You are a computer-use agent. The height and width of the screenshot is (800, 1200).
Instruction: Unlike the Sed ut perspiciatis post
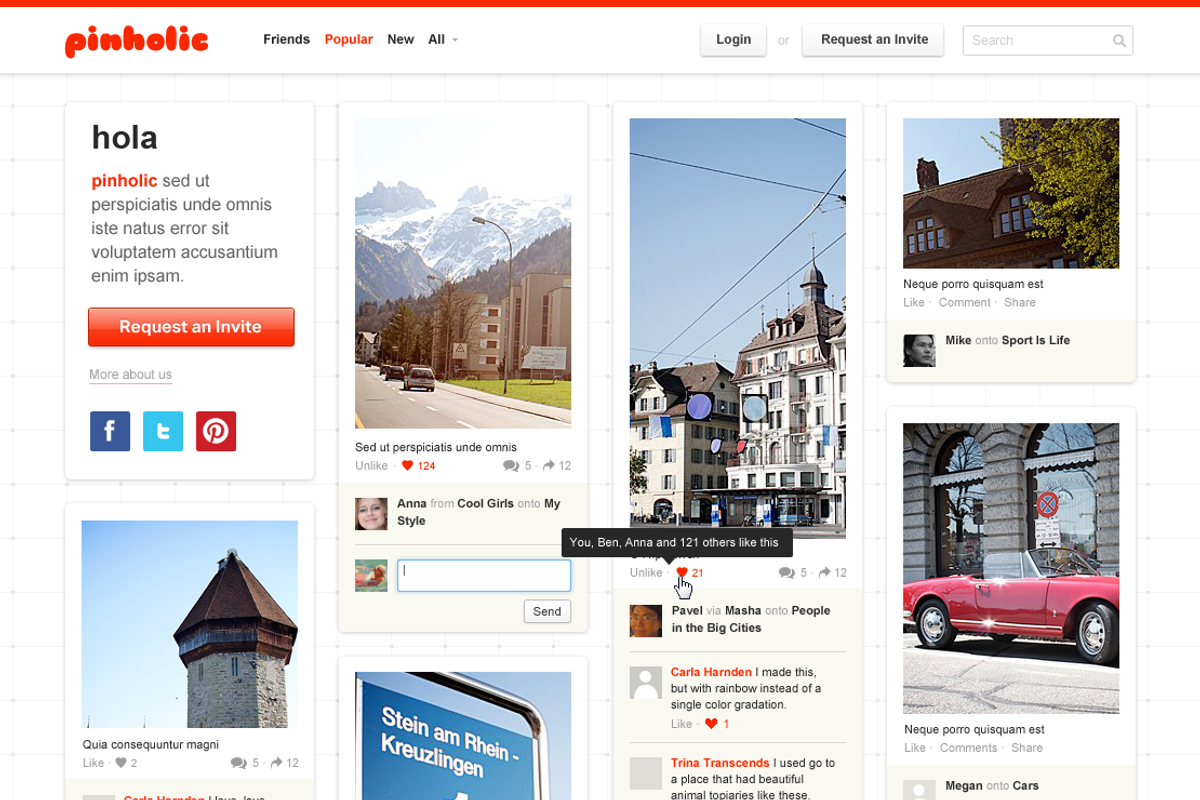(371, 466)
